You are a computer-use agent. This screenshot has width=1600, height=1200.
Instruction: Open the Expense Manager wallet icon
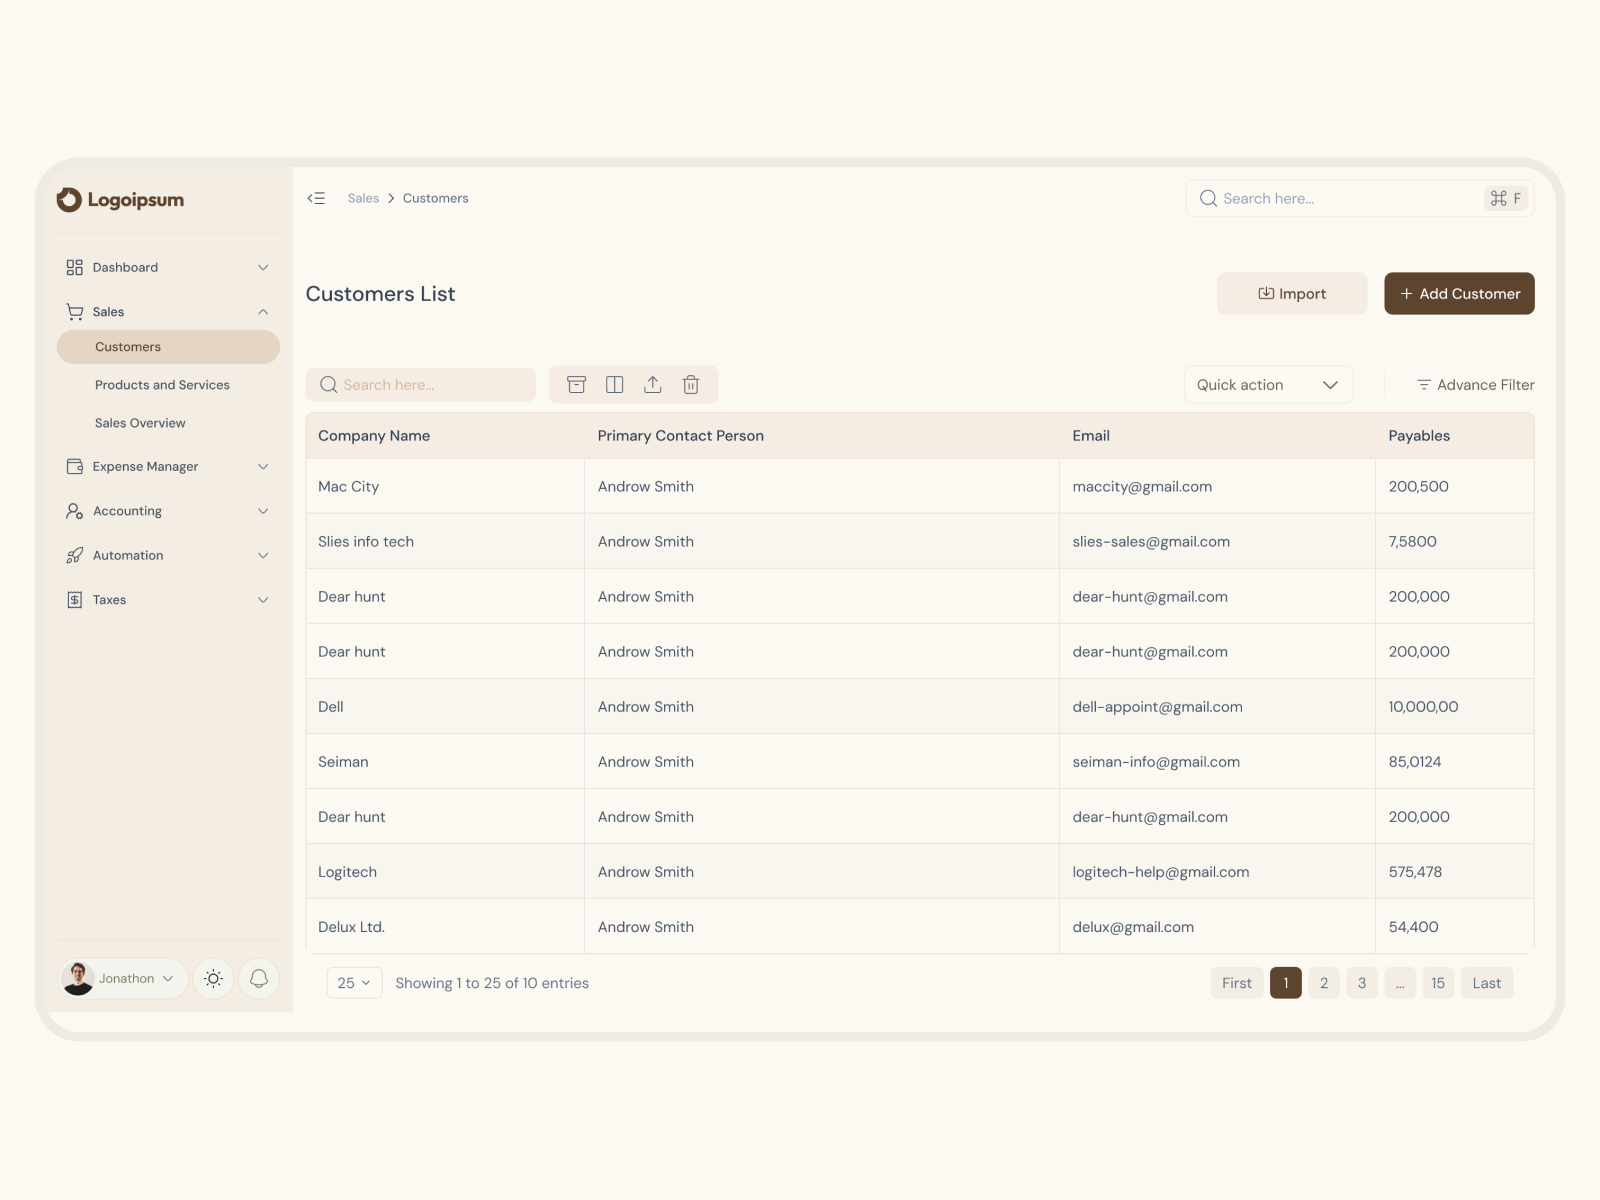(74, 466)
